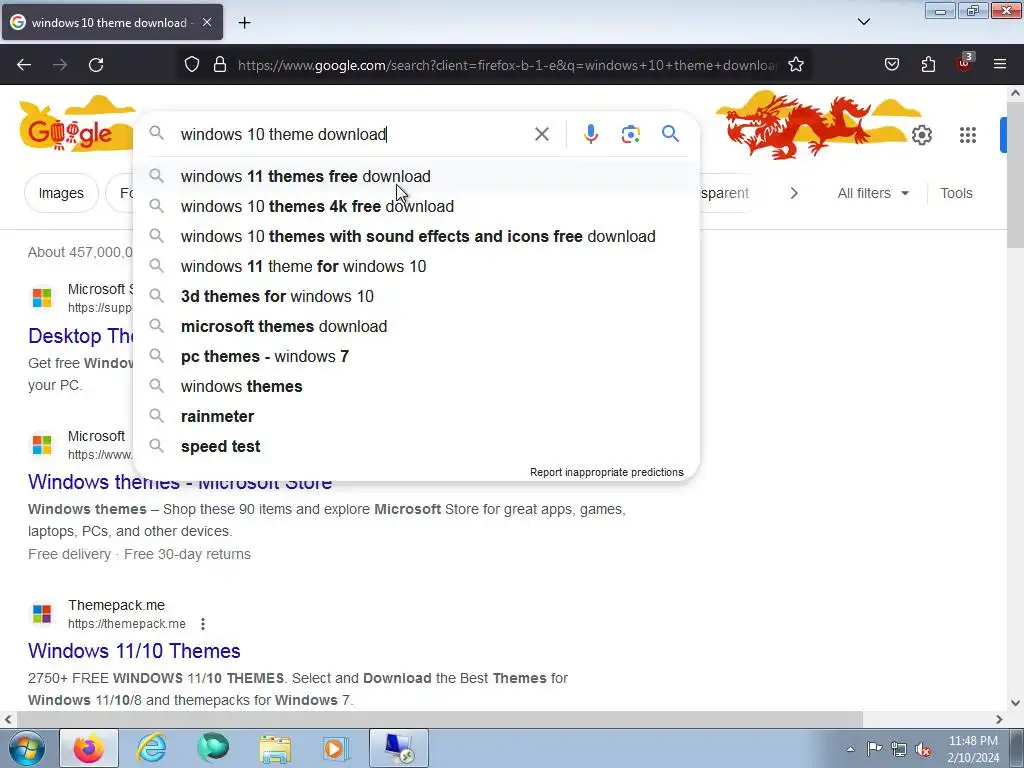Viewport: 1024px width, 768px height.
Task: Choose suggestion microsoft themes download
Action: point(417,327)
